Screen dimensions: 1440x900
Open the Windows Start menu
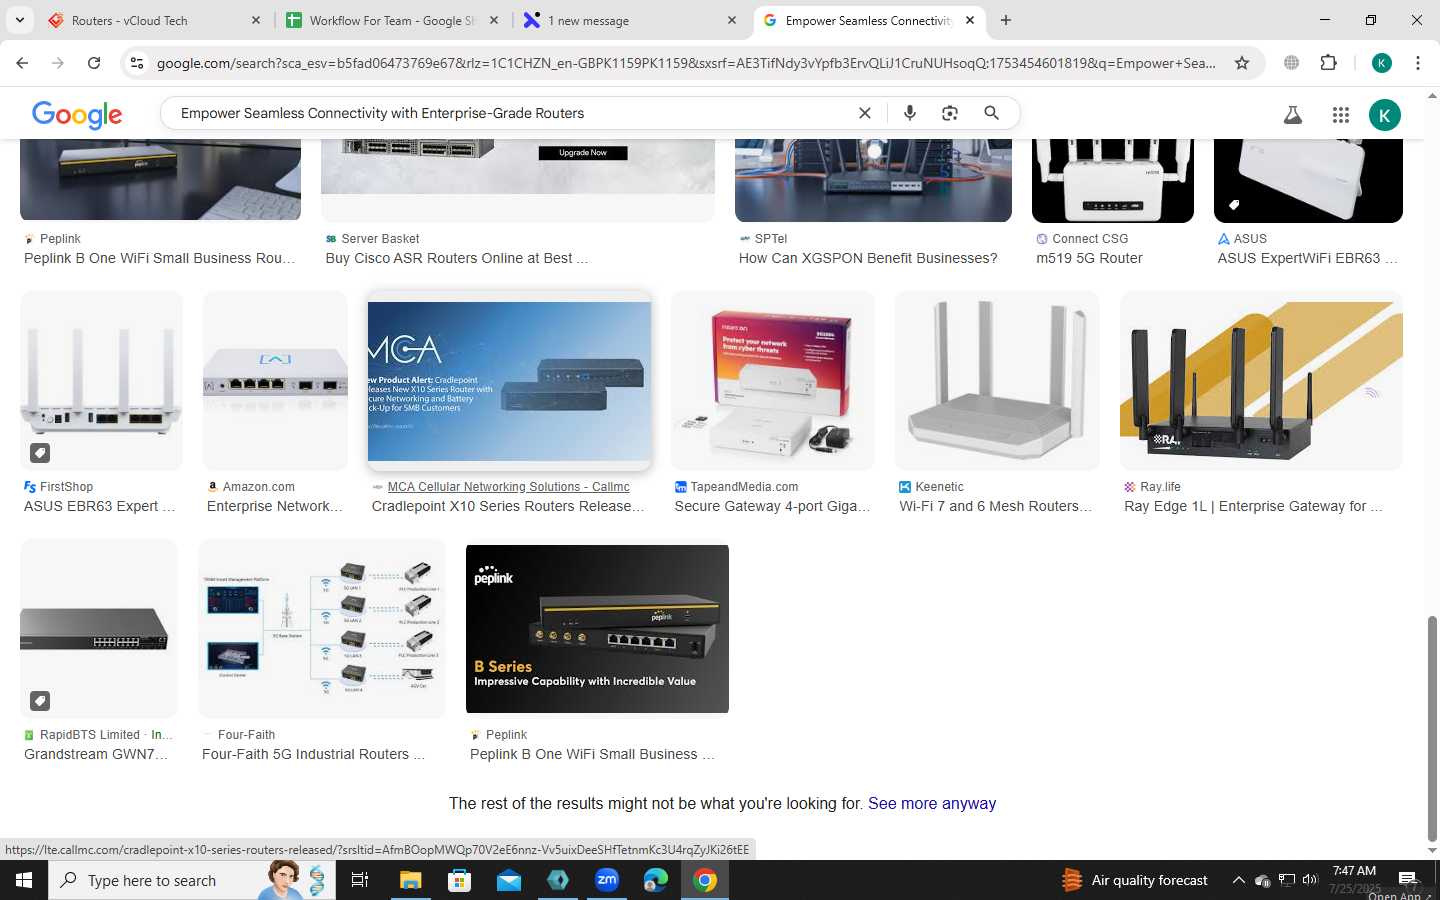click(24, 880)
